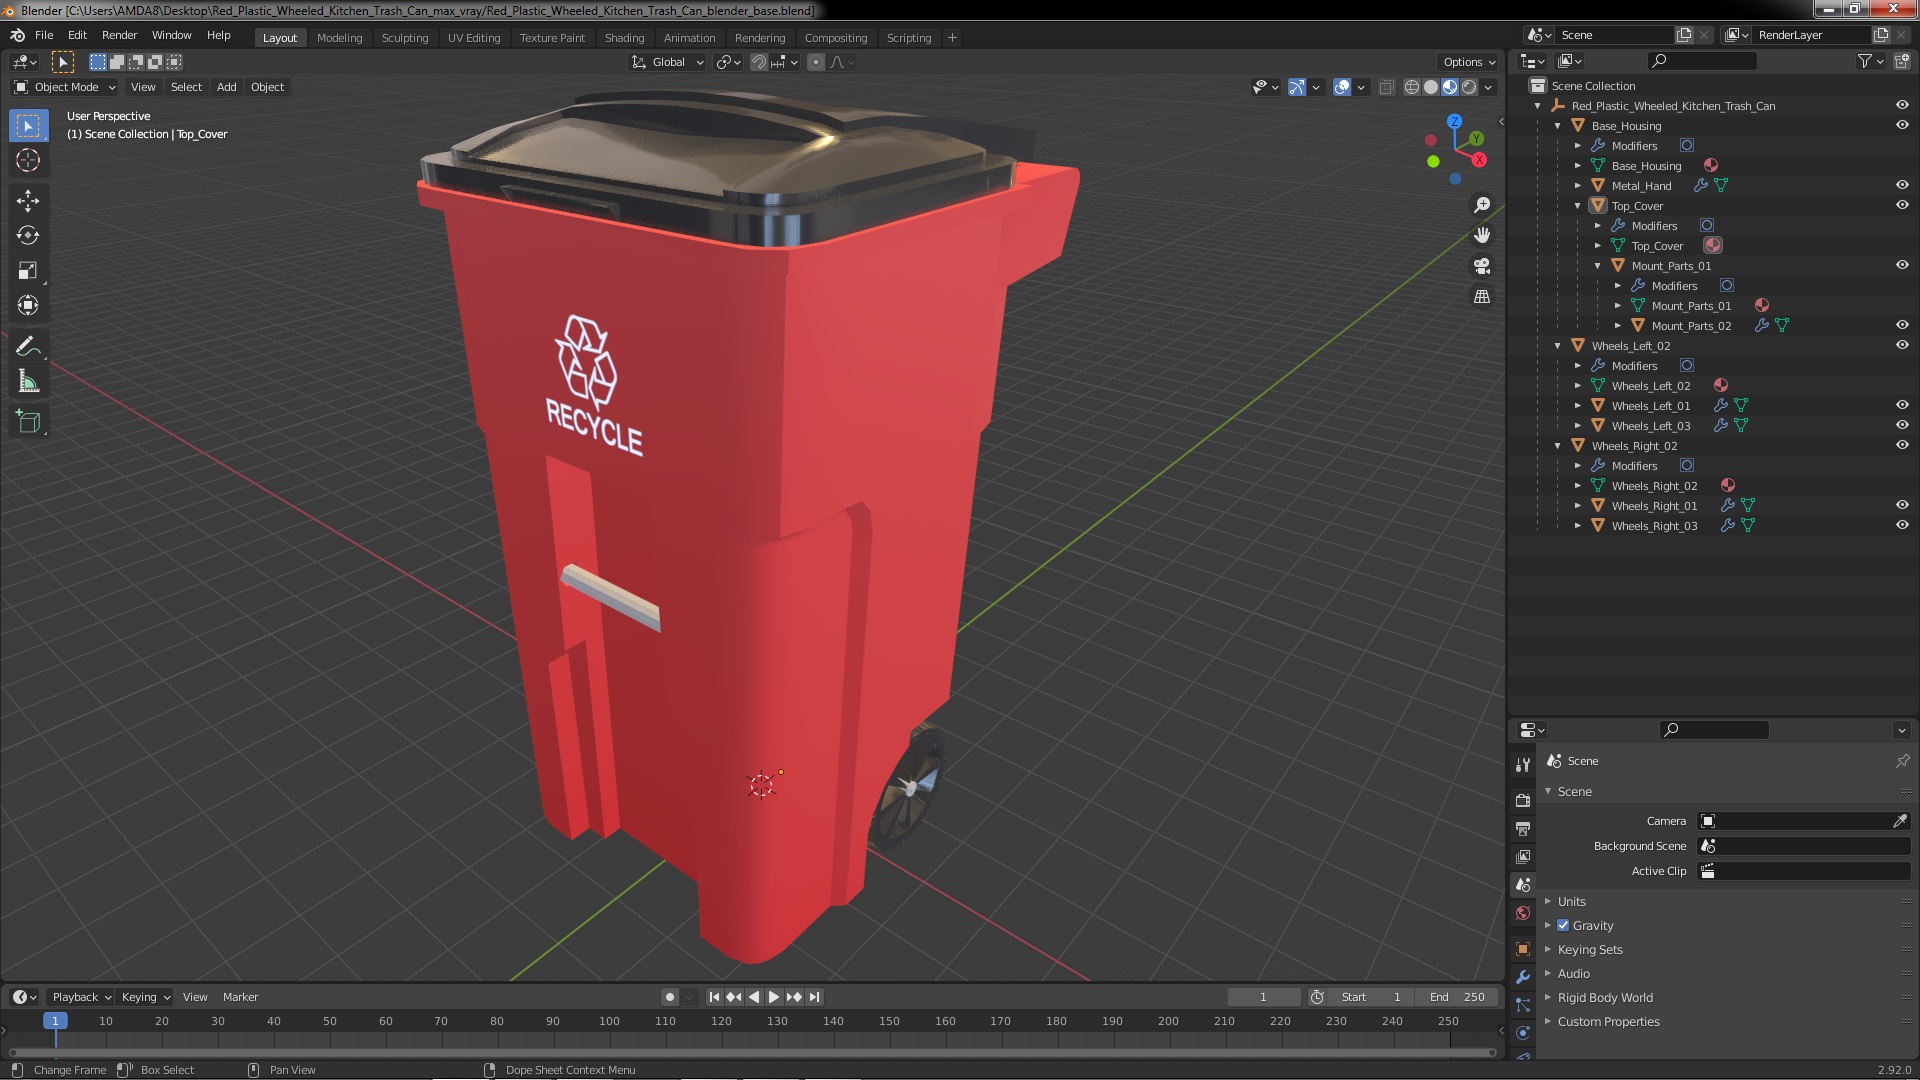Select the Move tool in toolbar

(28, 201)
